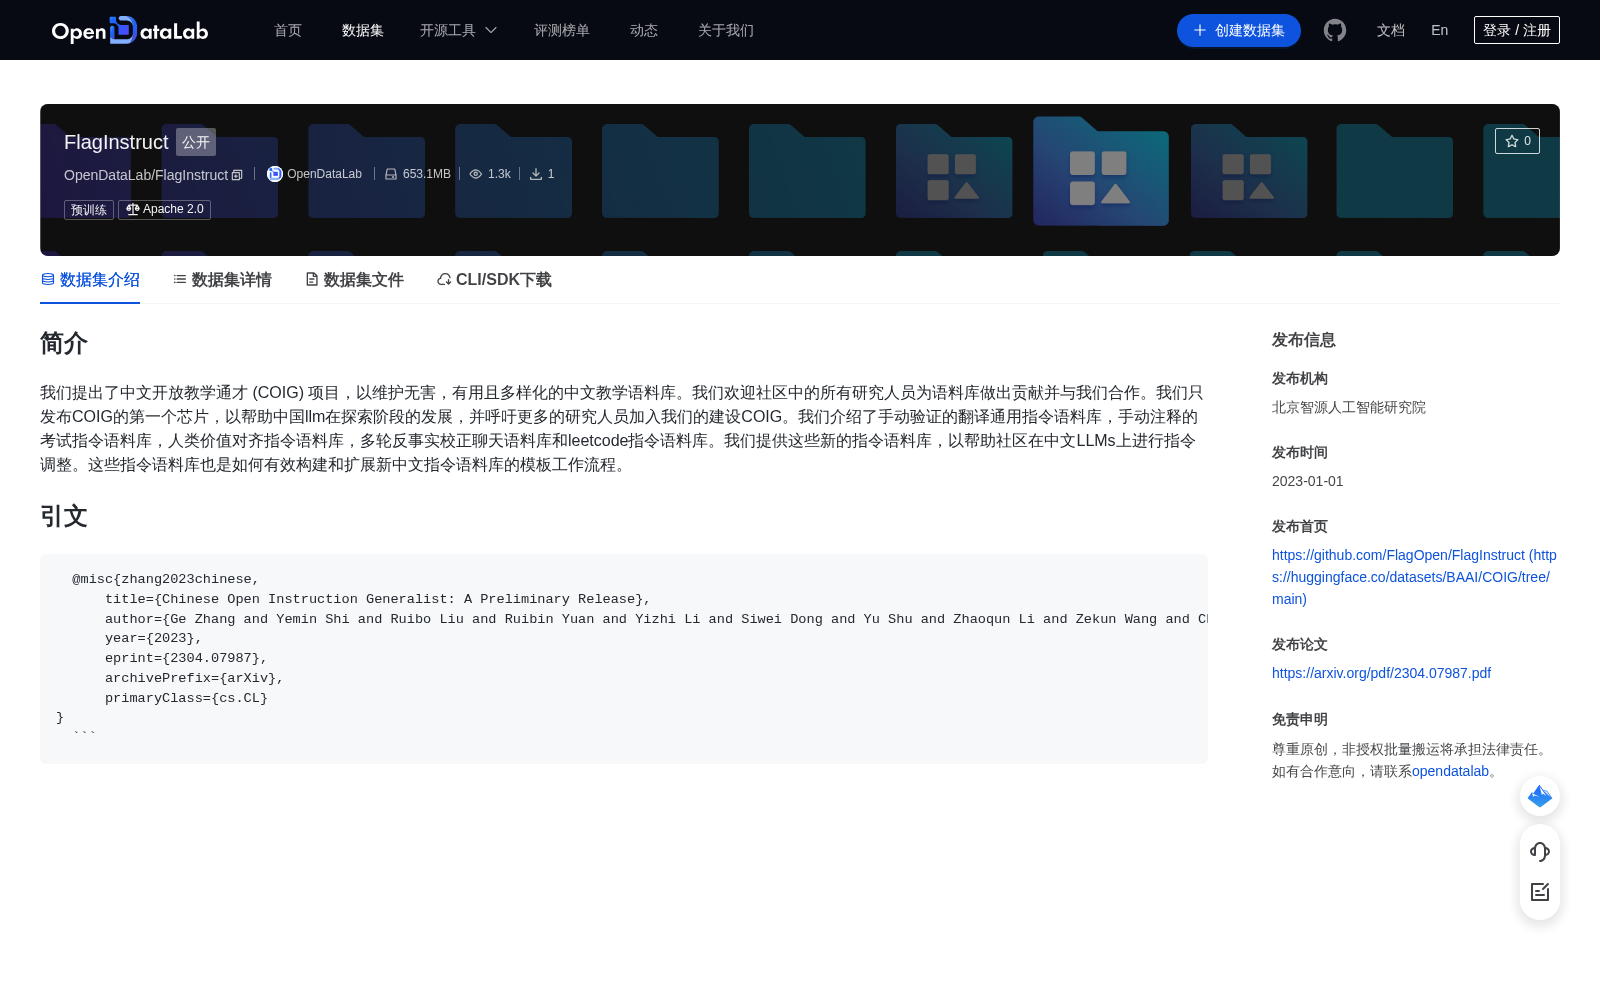Open 评测榜单 navigation item
Screen dimensions: 1600x1000
click(x=562, y=30)
